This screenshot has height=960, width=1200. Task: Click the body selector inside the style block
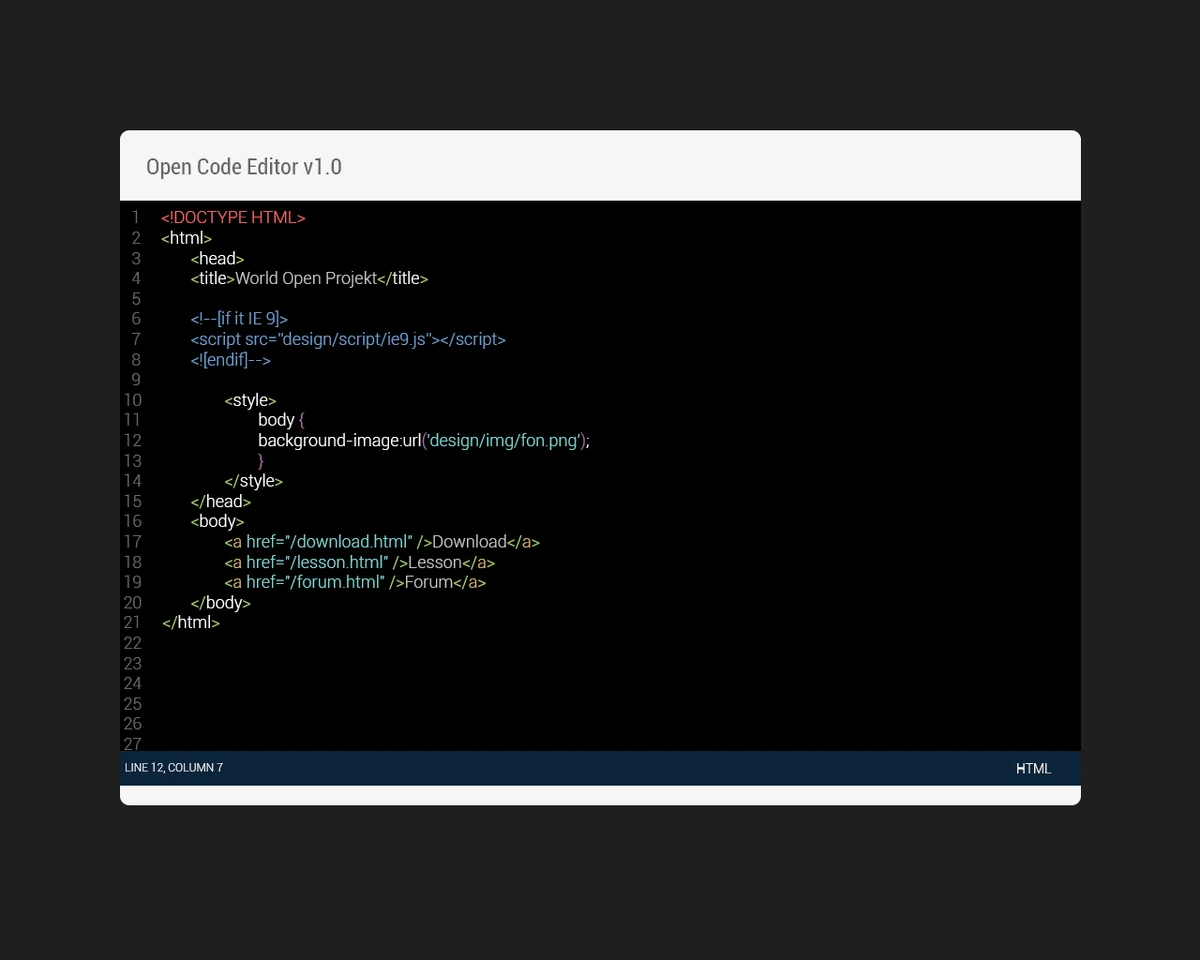(x=276, y=419)
